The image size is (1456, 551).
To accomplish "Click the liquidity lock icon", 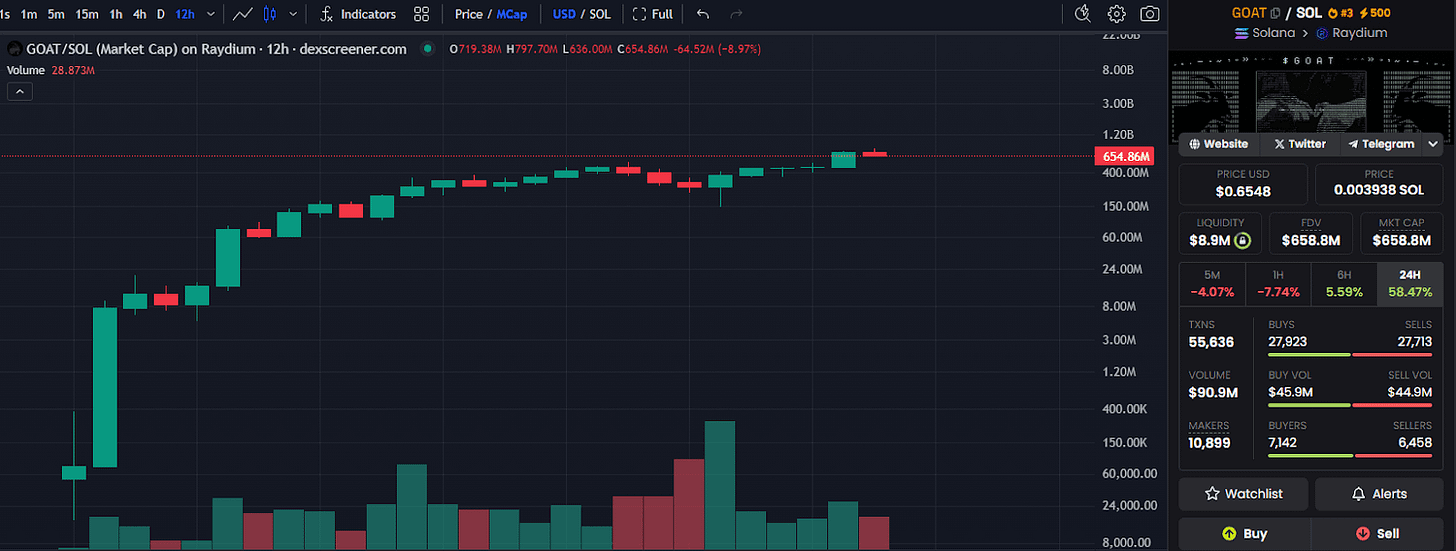I will click(x=1242, y=240).
